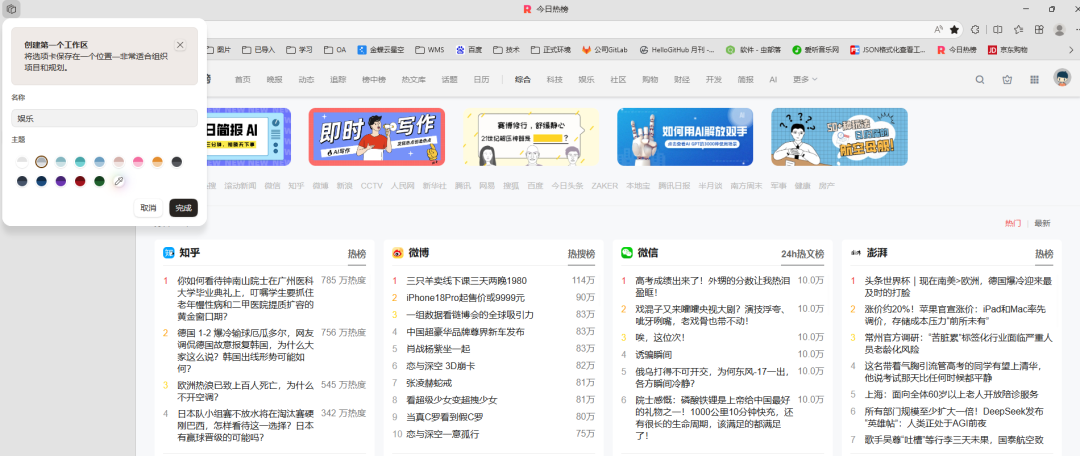Click the 知乎 card logo icon
Viewport: 1080px width, 456px height.
tap(169, 253)
